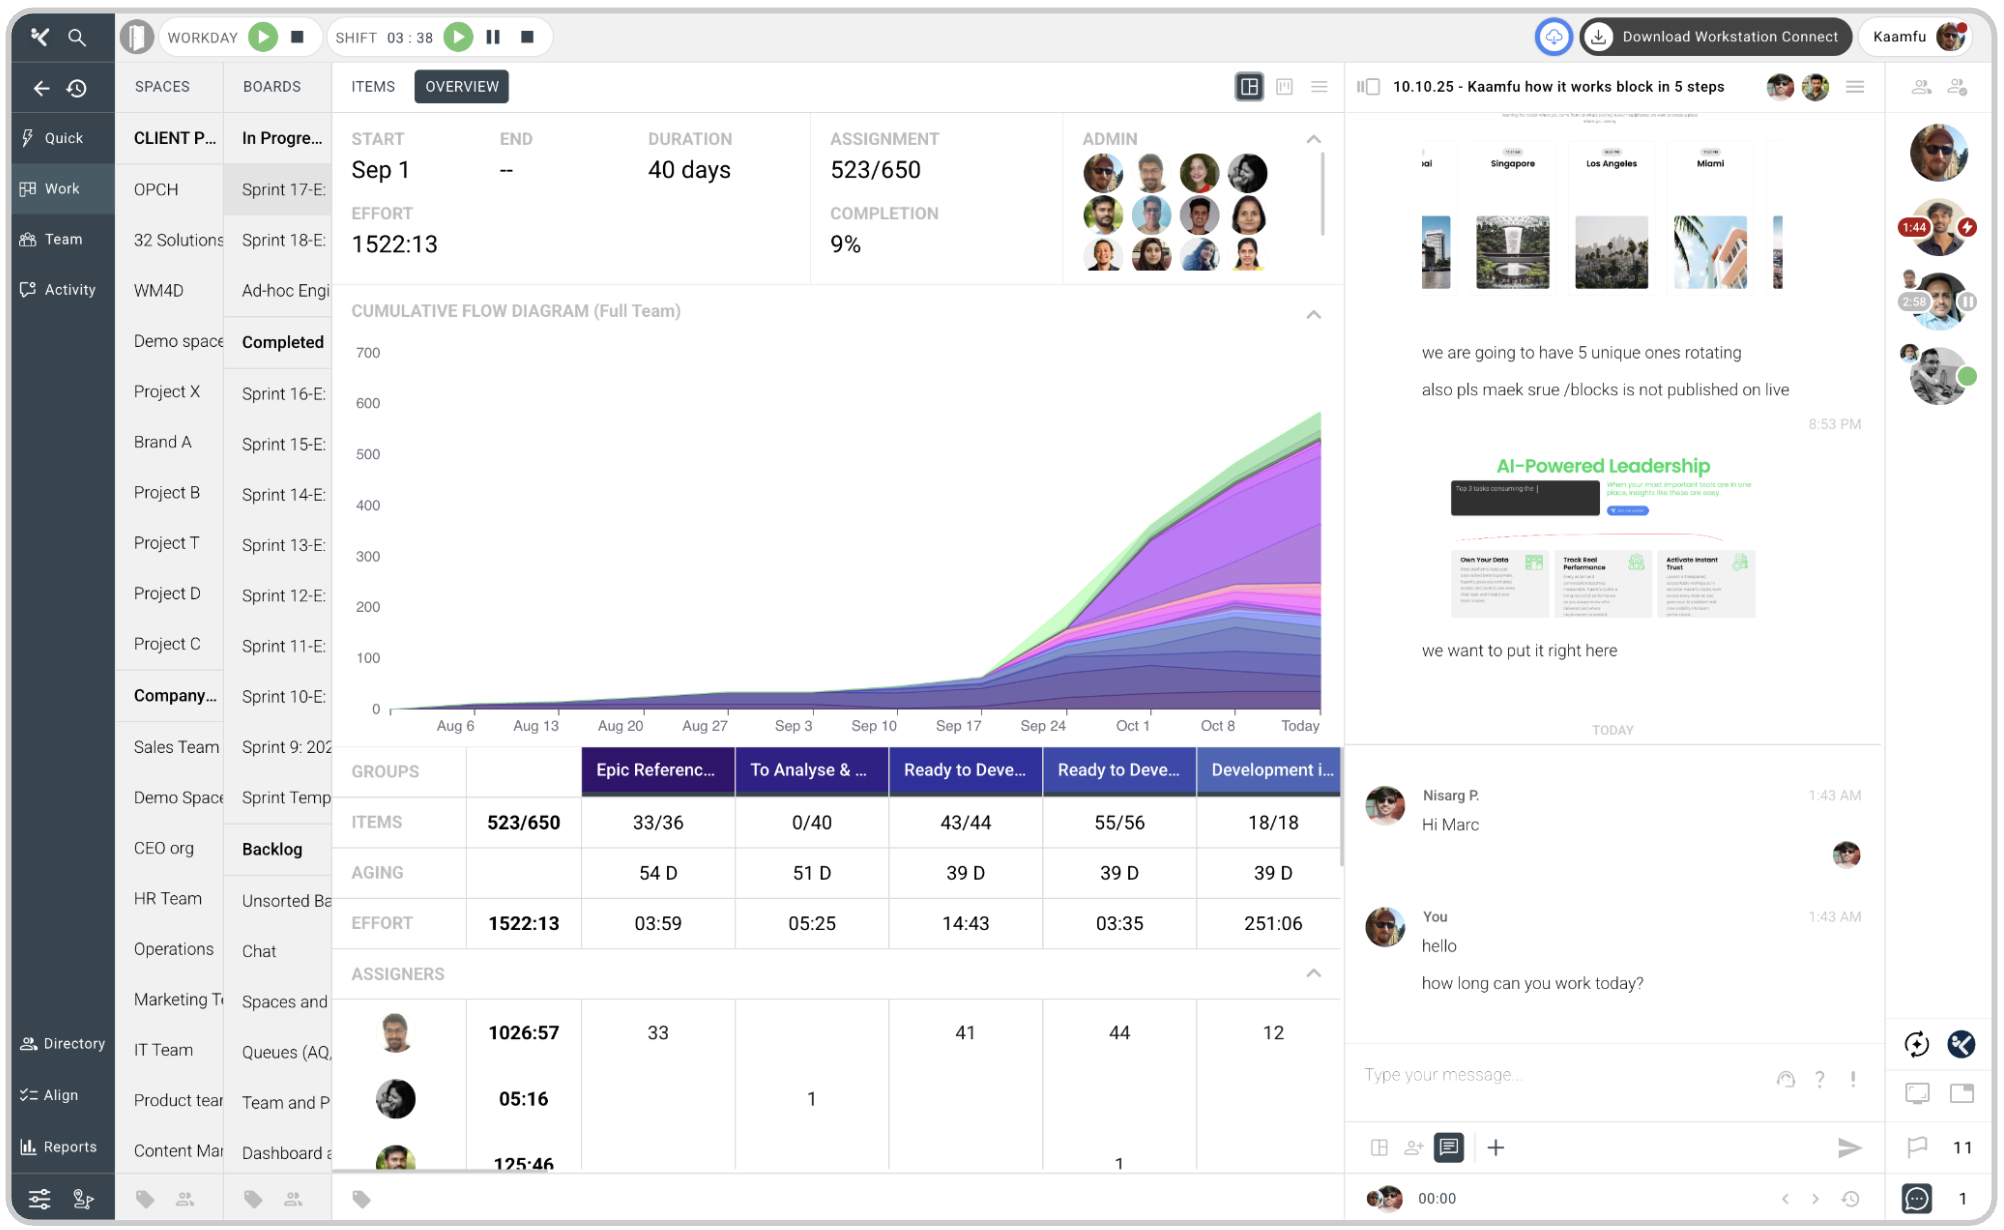Tick the checkbox beside the chat title
The image size is (2004, 1230).
point(1373,87)
